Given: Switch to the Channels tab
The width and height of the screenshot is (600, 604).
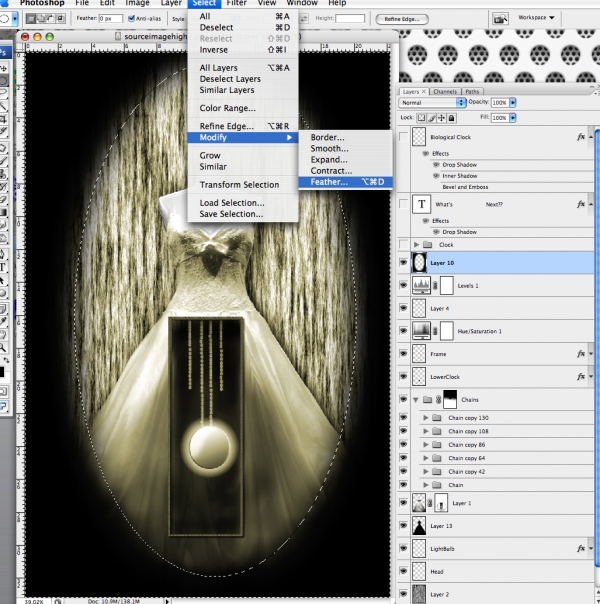Looking at the screenshot, I should (445, 91).
